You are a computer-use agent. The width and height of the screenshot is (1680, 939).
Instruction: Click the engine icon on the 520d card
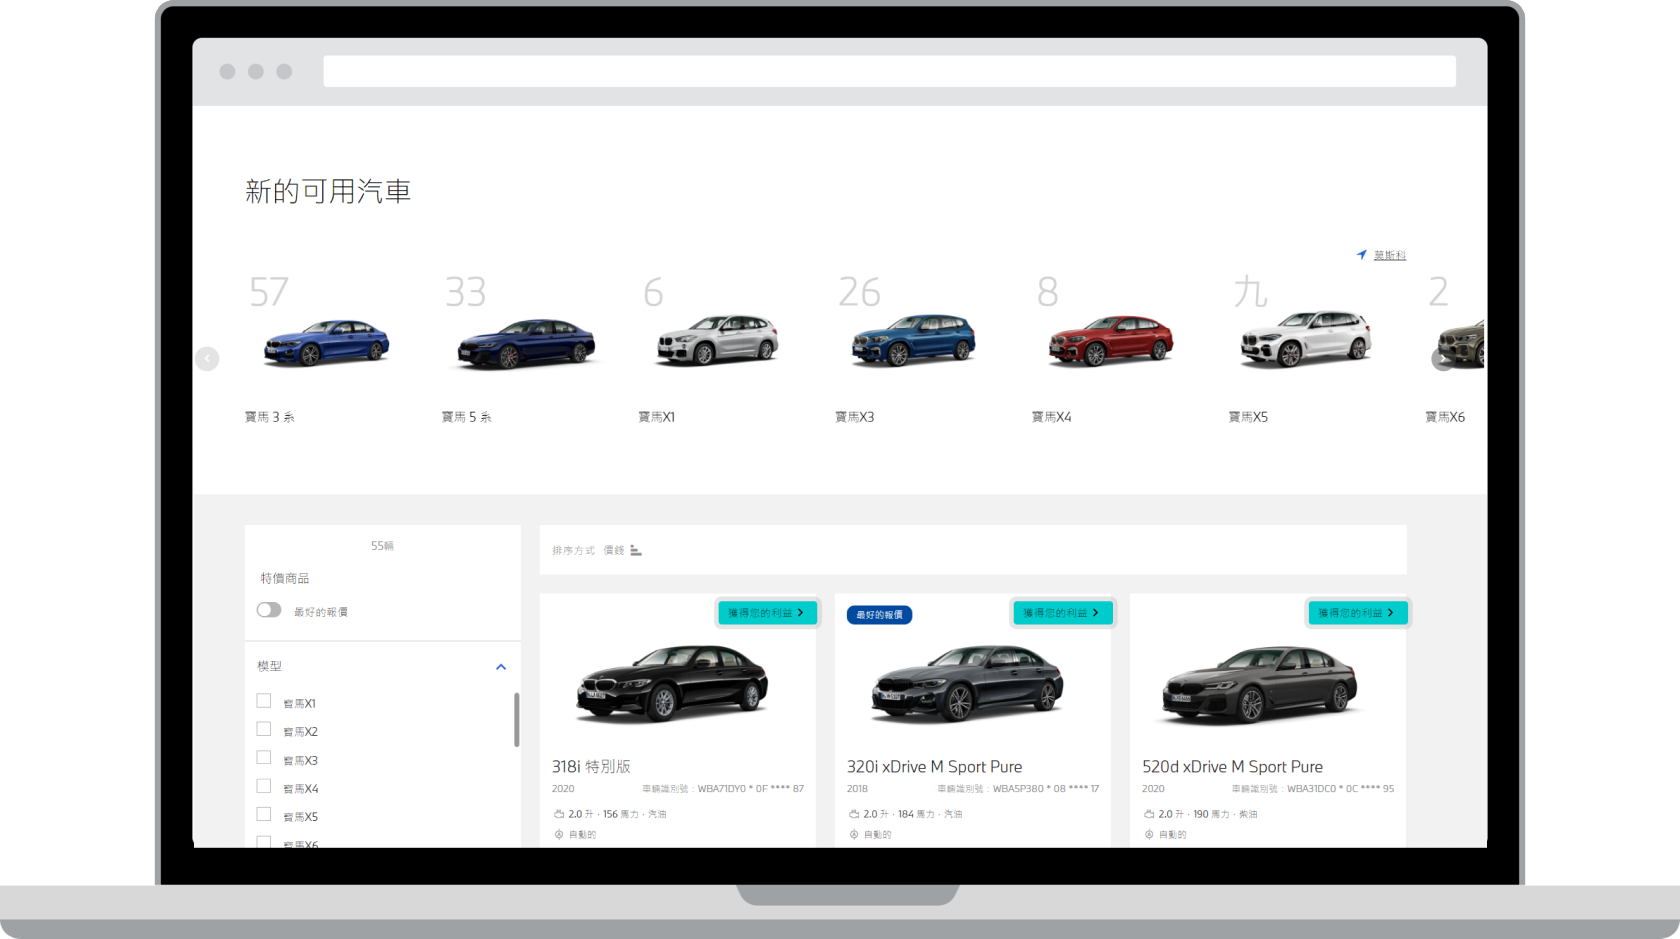pos(1149,814)
